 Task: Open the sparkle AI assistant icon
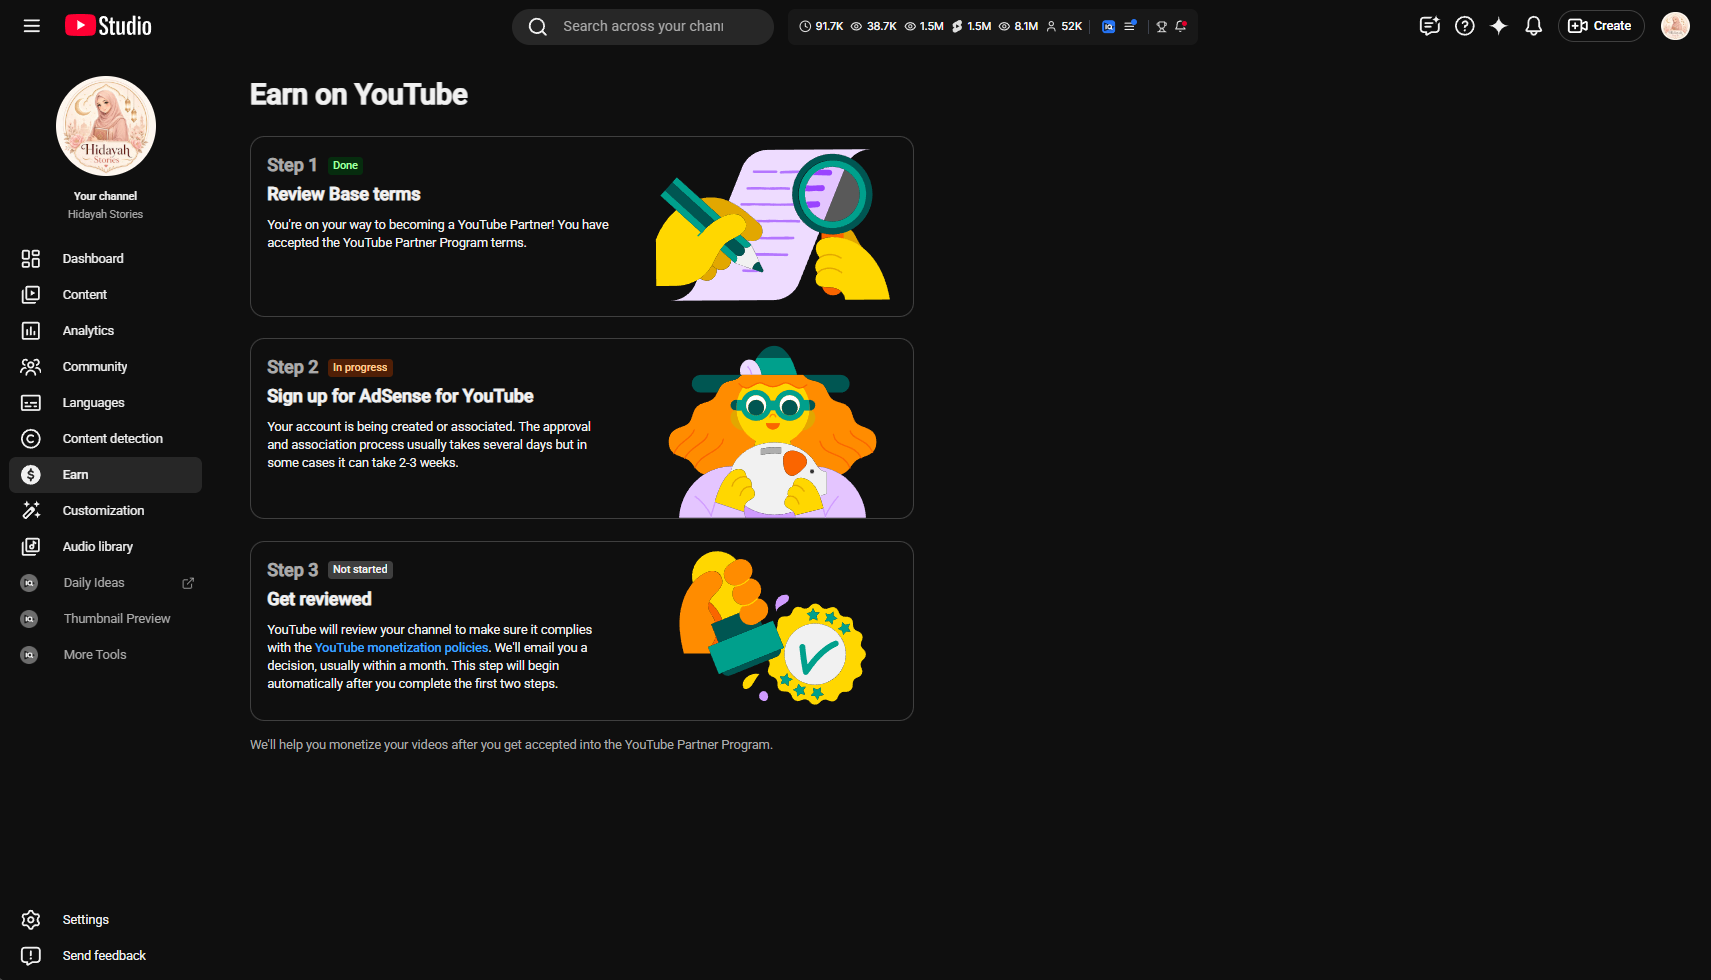click(1499, 26)
